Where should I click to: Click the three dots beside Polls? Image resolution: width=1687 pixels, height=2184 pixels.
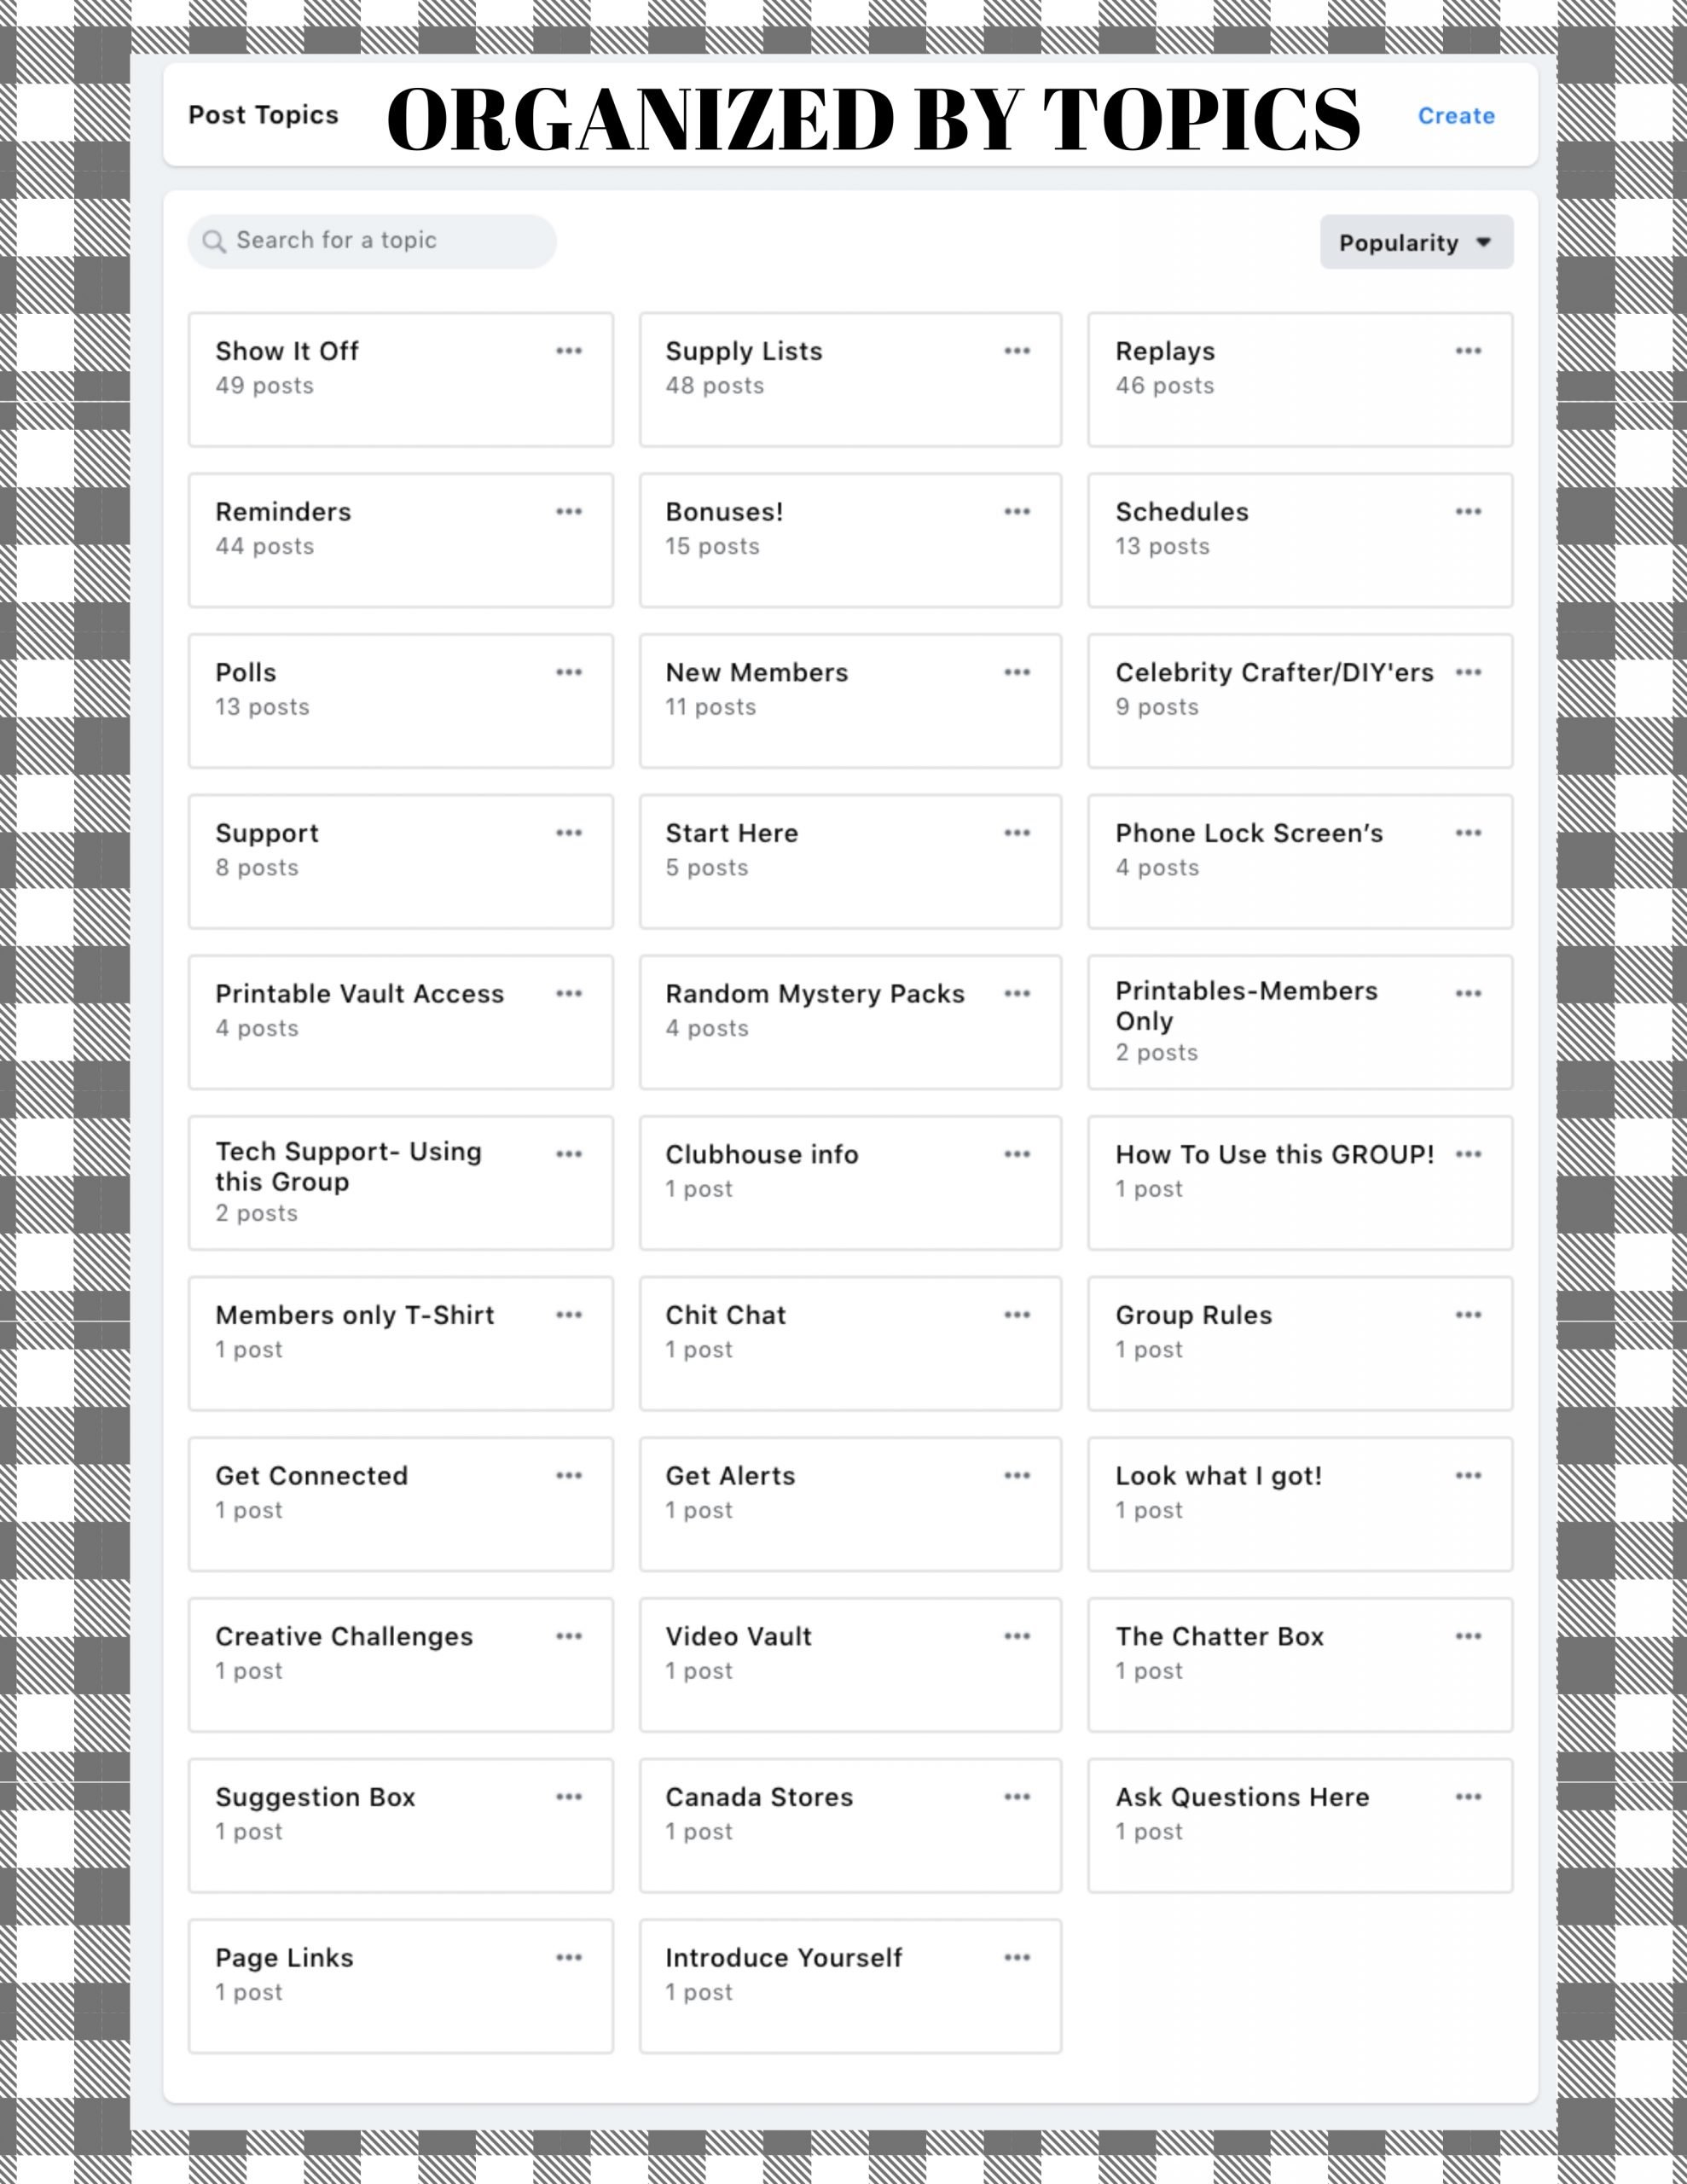coord(569,672)
